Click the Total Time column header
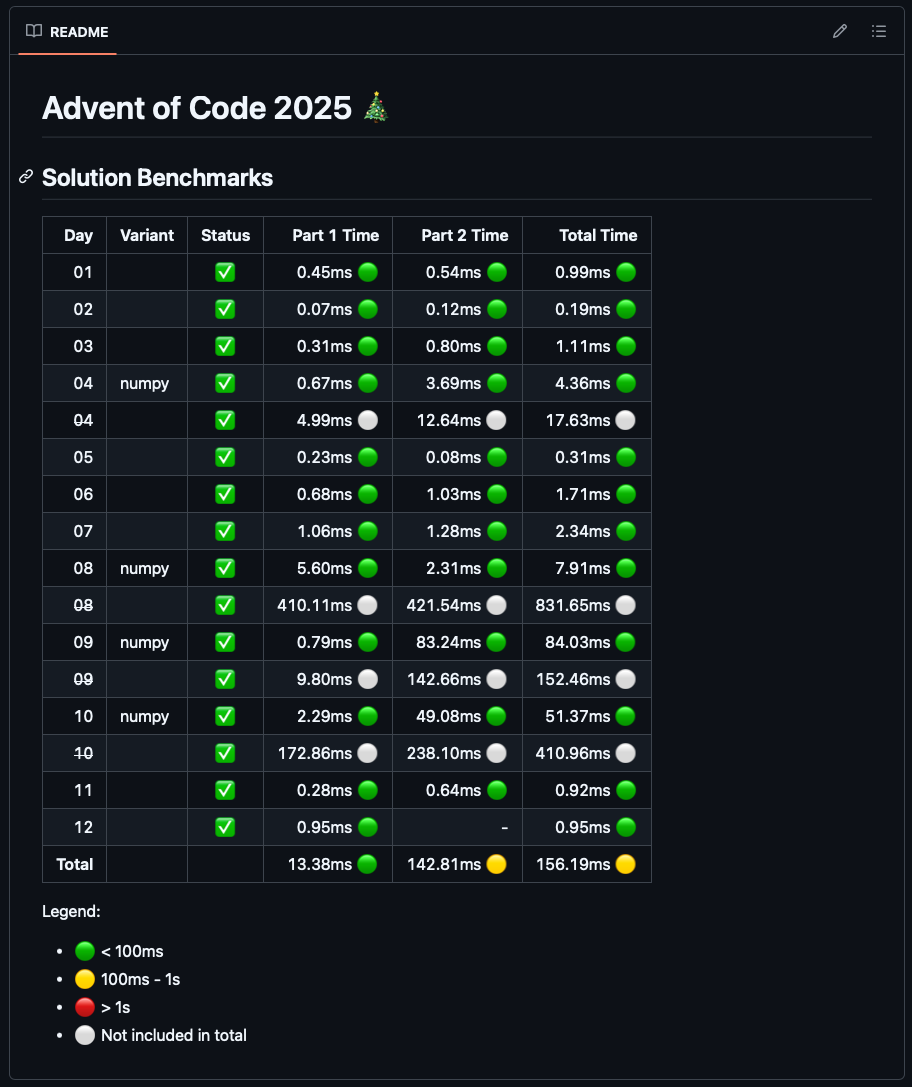 598,236
